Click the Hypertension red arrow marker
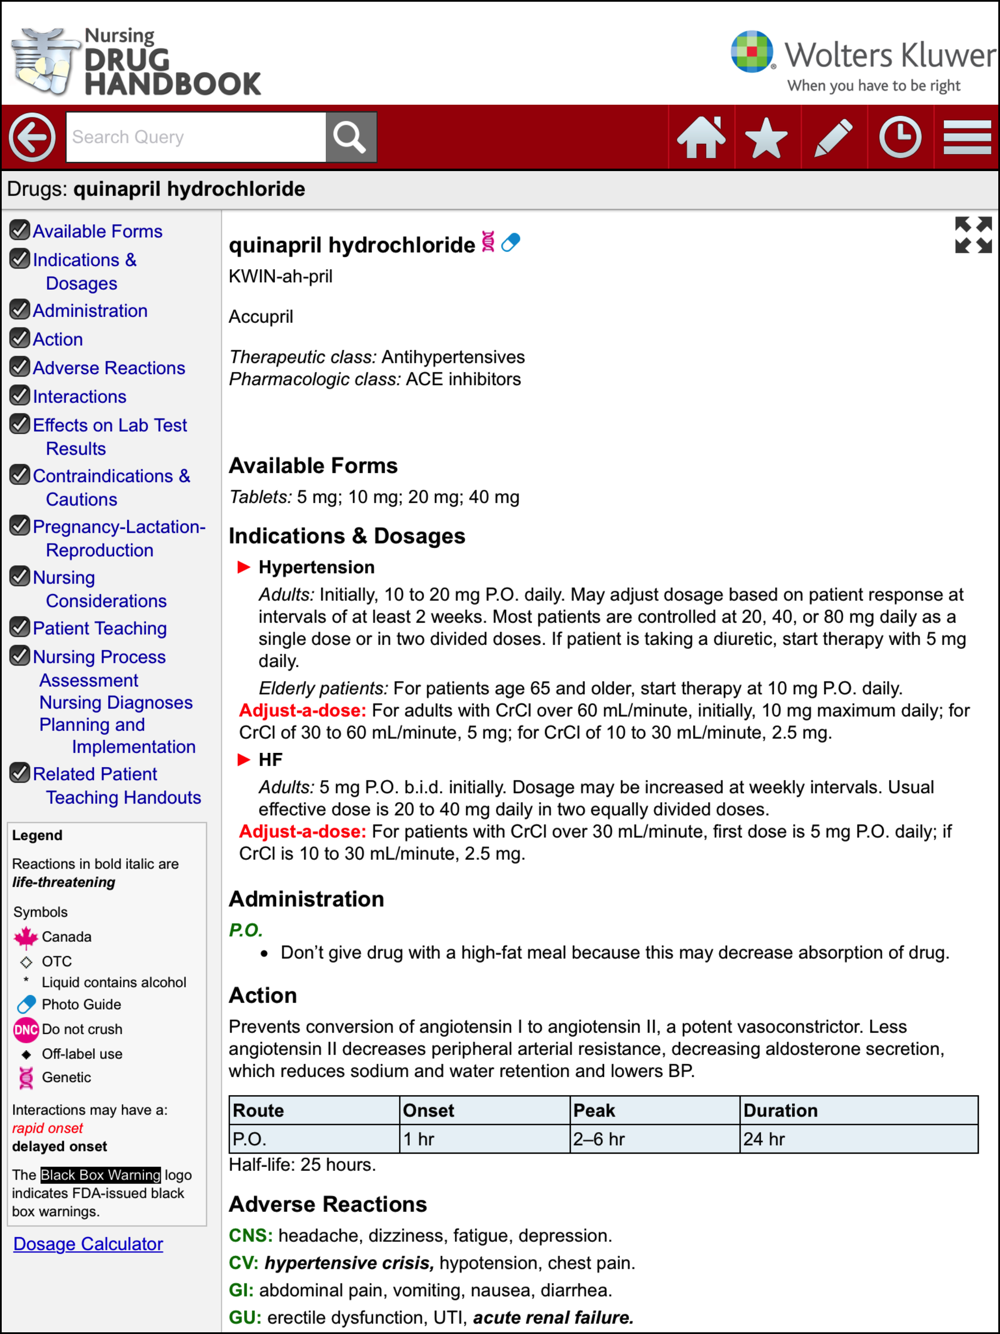This screenshot has height=1334, width=1000. (x=243, y=567)
